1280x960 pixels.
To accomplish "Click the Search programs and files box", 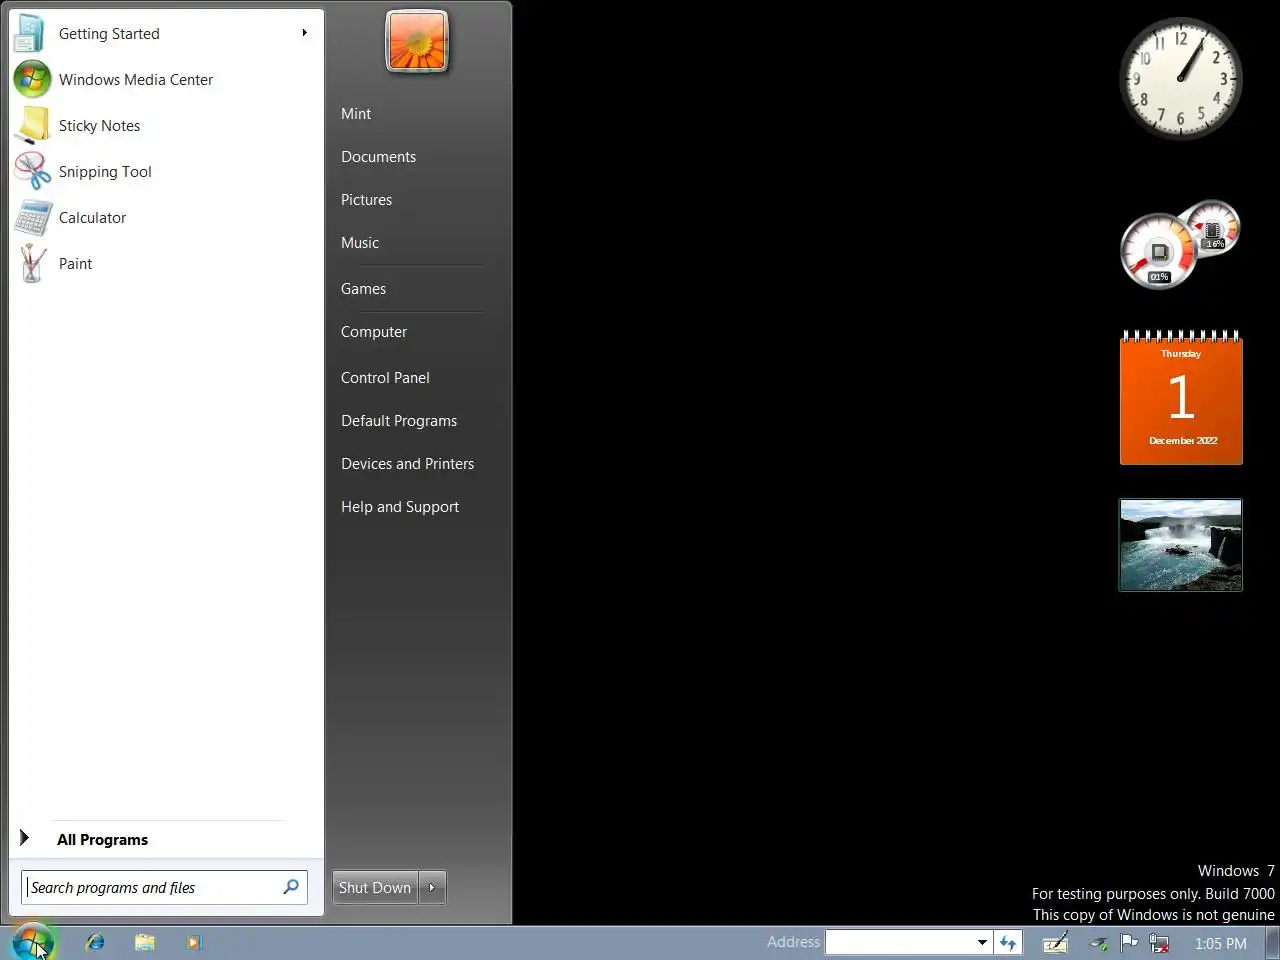I will (x=164, y=887).
